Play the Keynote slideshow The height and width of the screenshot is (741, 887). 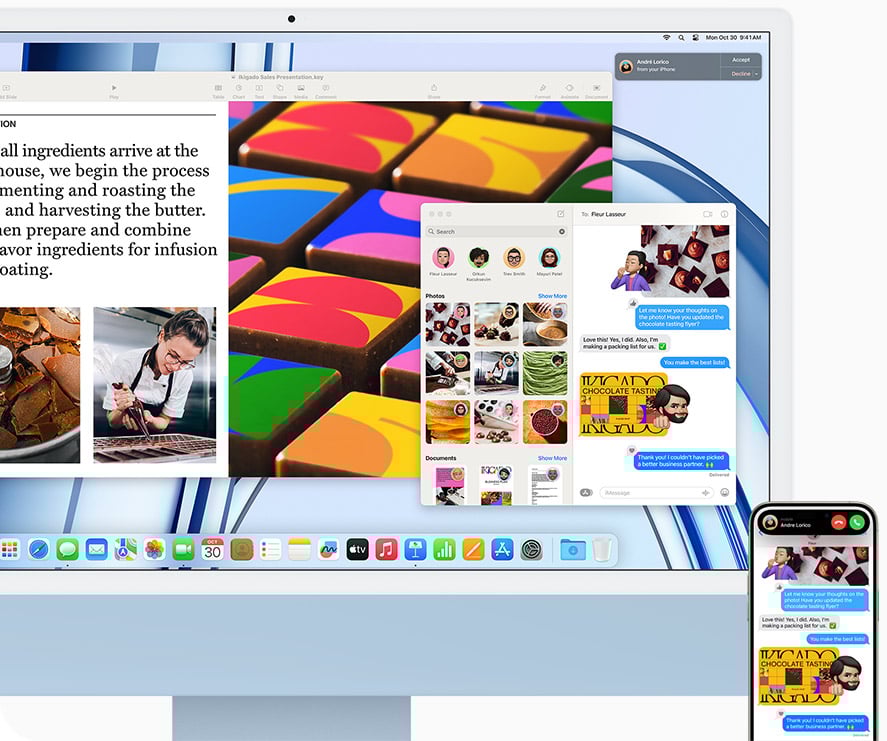[x=114, y=89]
